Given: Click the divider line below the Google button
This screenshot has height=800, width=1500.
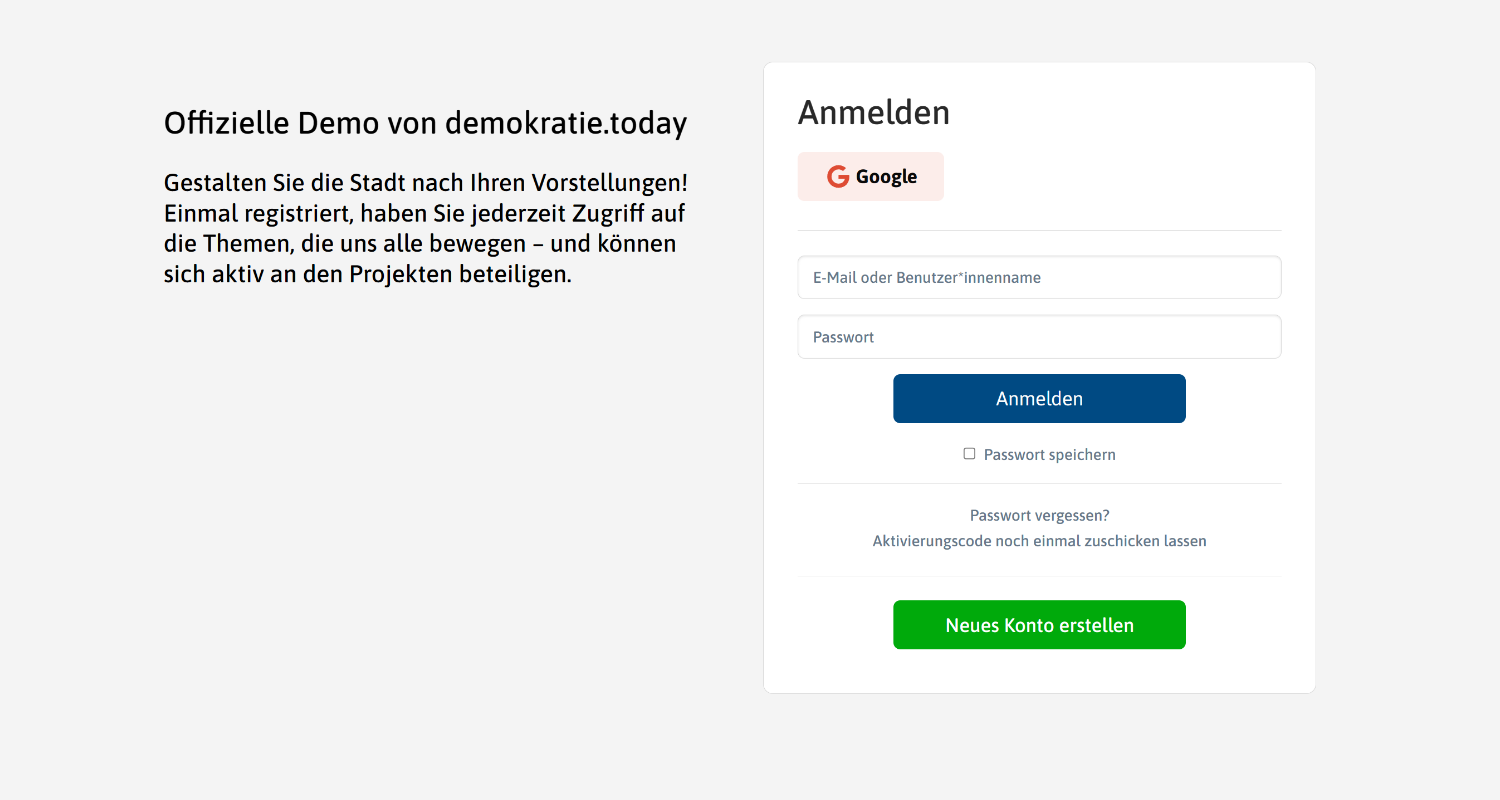Looking at the screenshot, I should click(1039, 230).
